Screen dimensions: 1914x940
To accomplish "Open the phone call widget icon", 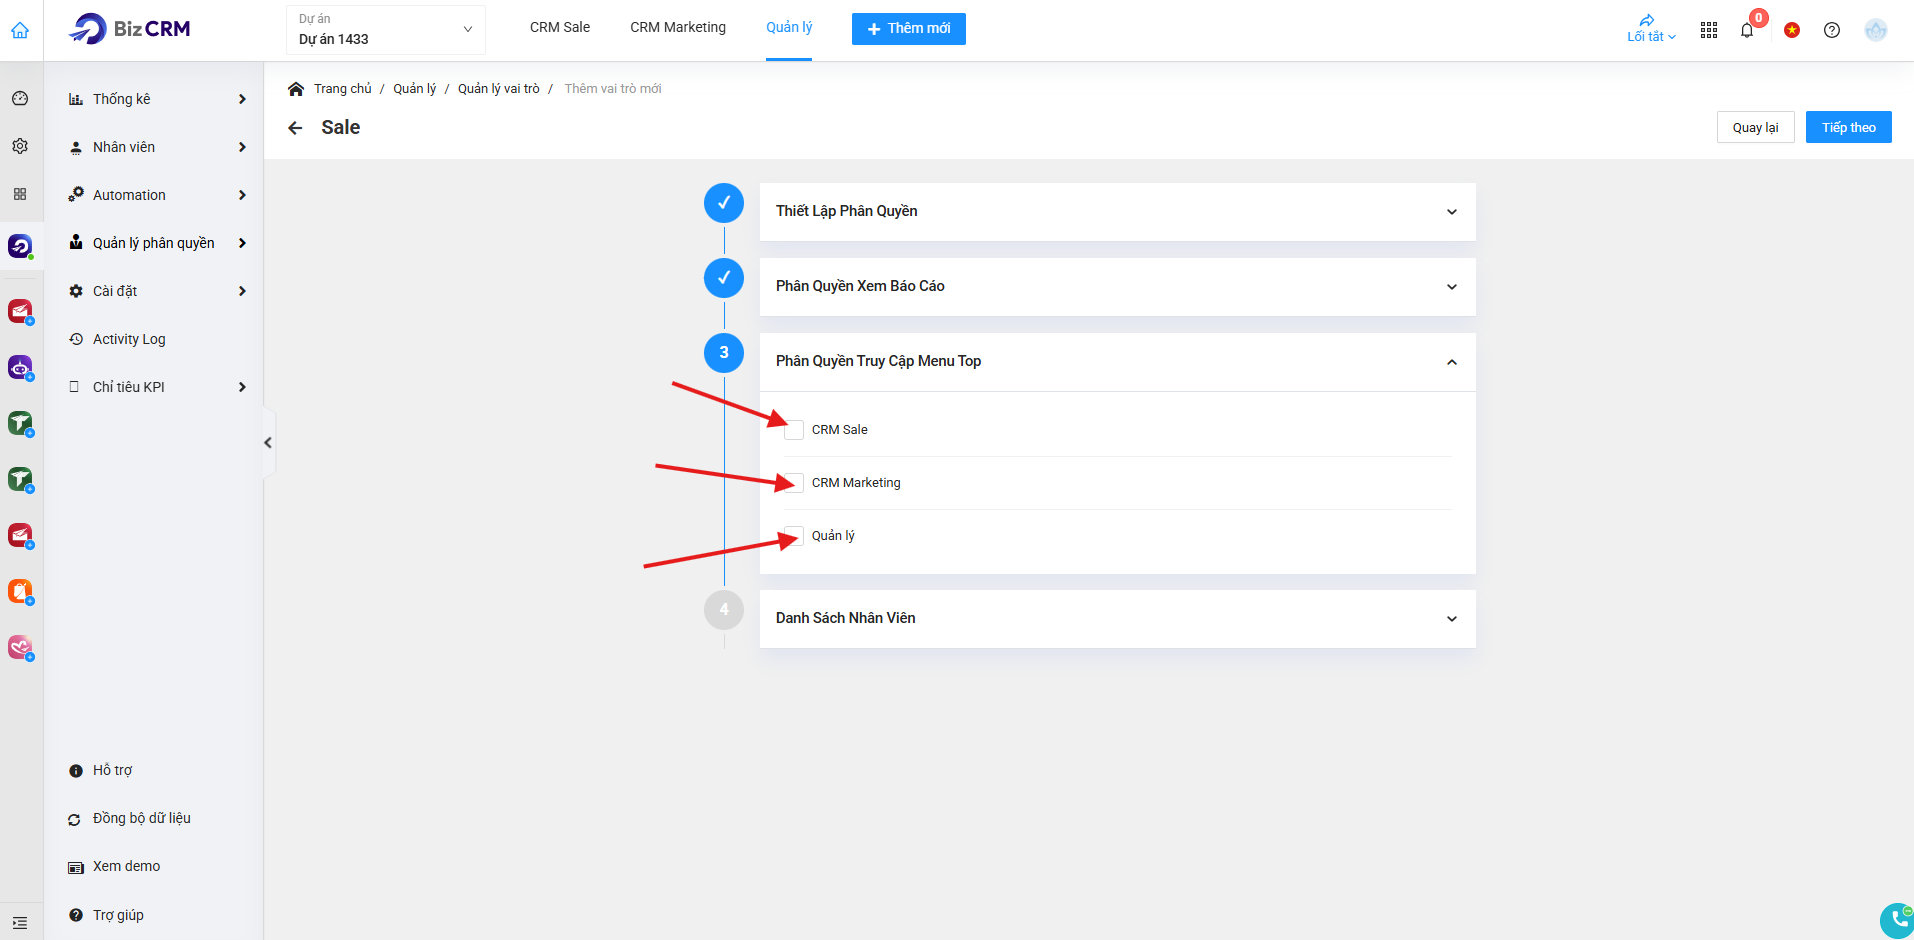I will 1897,920.
